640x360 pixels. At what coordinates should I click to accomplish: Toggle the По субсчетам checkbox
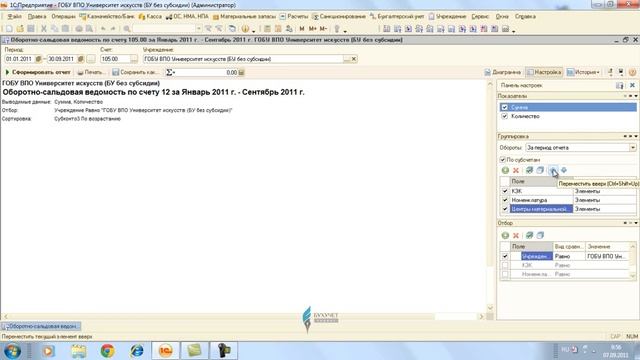(x=503, y=160)
